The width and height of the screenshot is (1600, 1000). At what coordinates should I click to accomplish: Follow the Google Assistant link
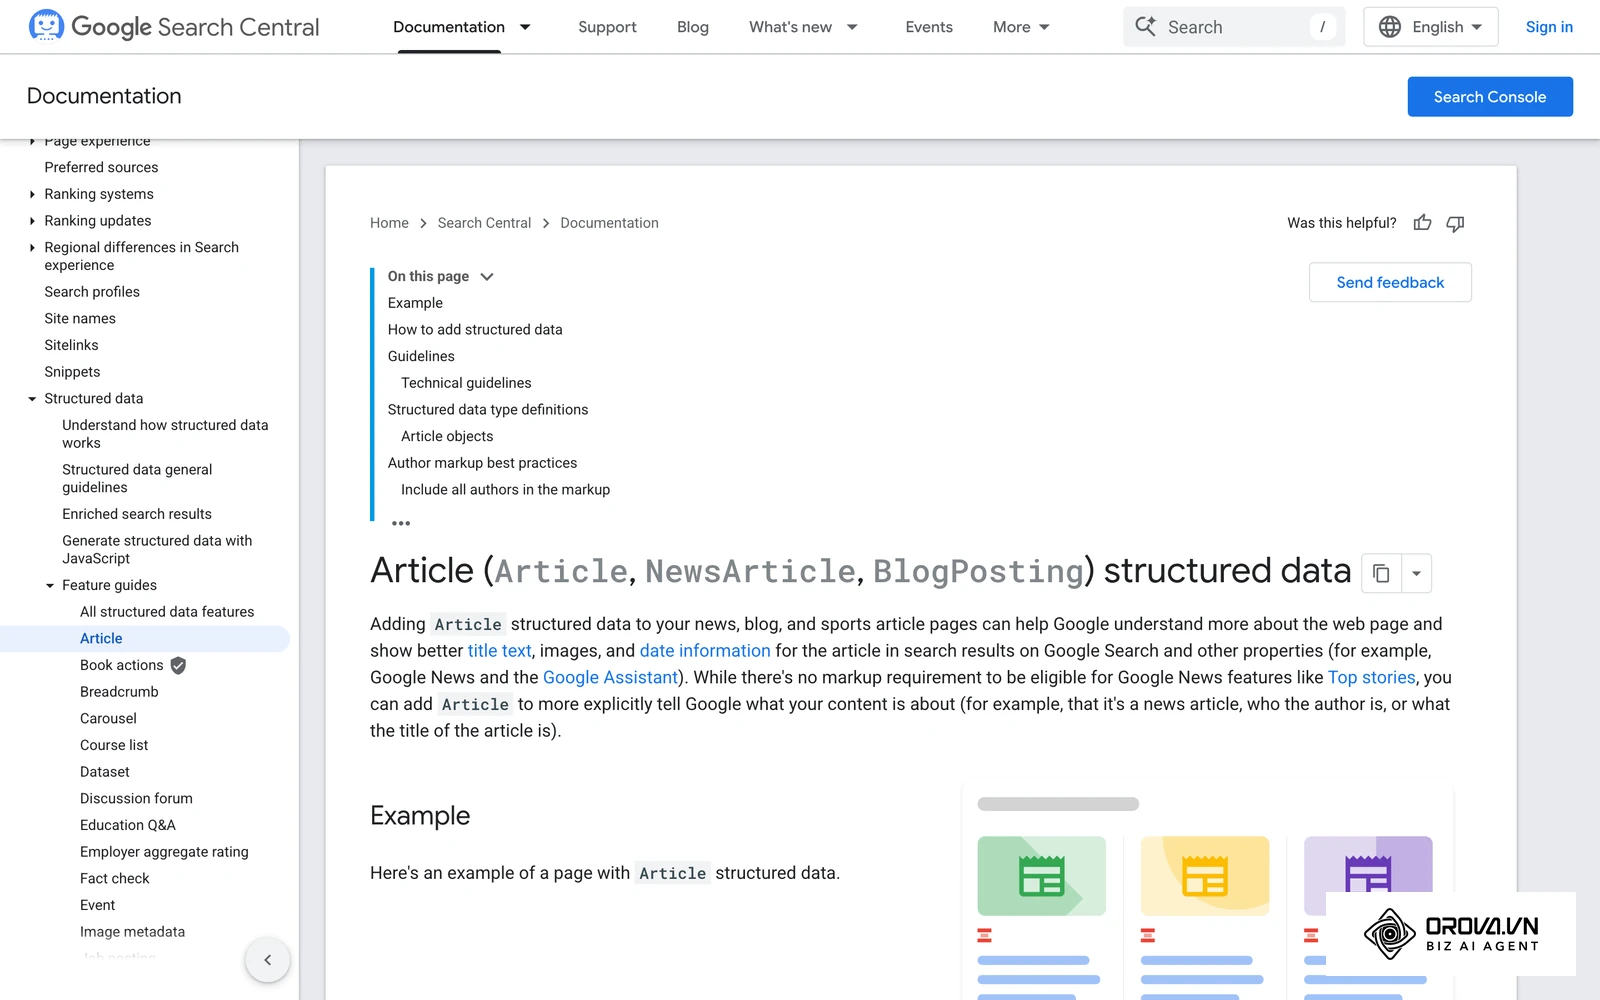pyautogui.click(x=610, y=677)
